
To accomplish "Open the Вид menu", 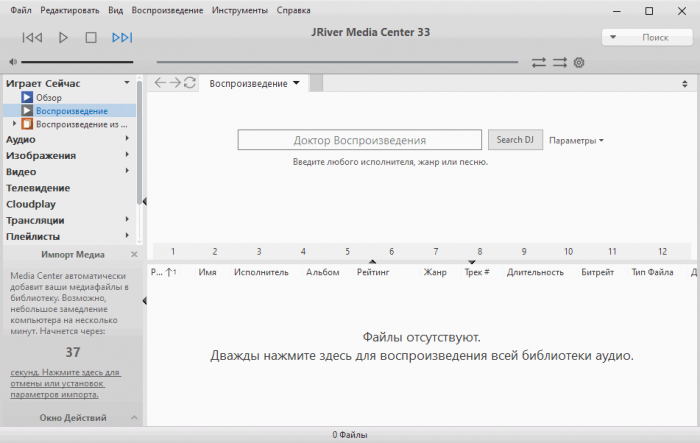I will pyautogui.click(x=114, y=10).
